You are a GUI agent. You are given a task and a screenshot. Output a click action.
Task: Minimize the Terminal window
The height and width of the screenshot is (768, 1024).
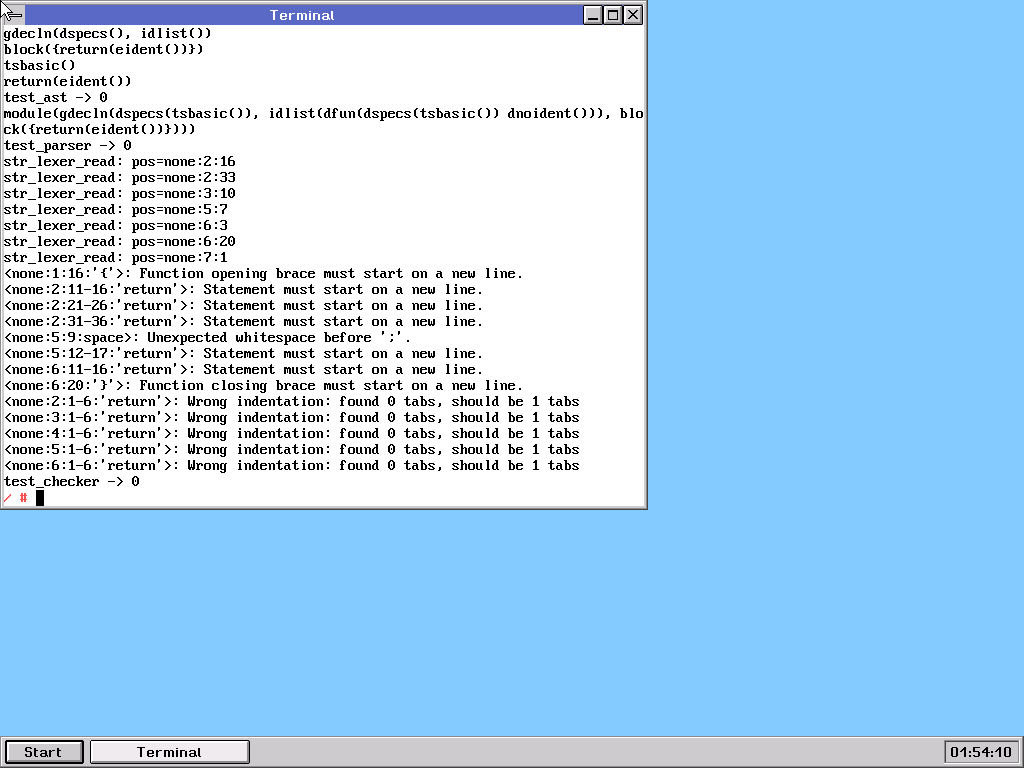point(594,15)
